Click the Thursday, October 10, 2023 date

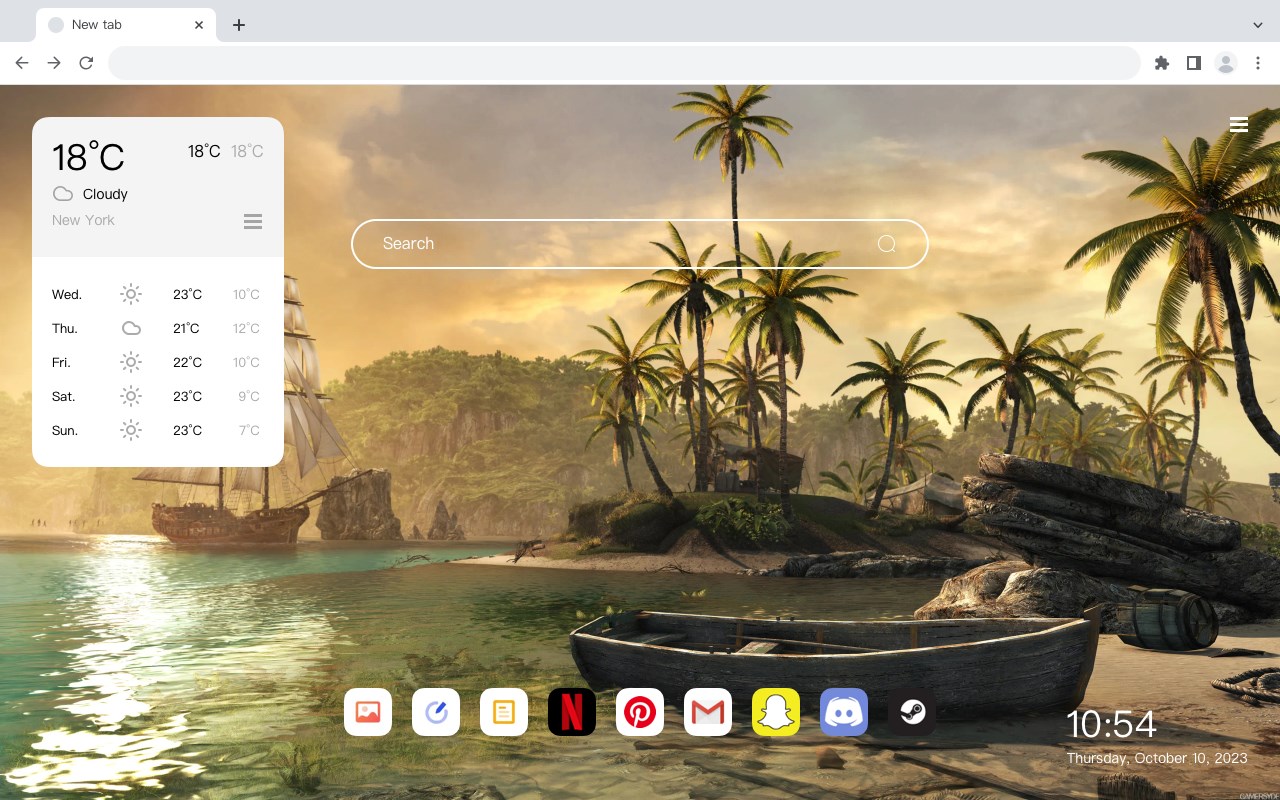(1157, 758)
